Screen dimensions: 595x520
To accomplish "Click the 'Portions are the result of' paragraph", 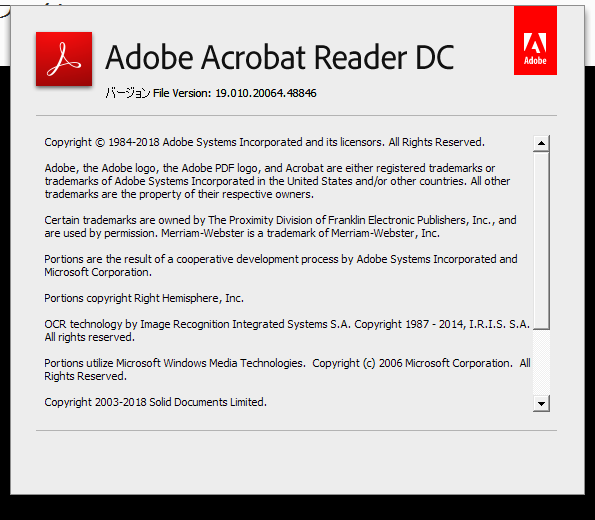I will (x=281, y=266).
